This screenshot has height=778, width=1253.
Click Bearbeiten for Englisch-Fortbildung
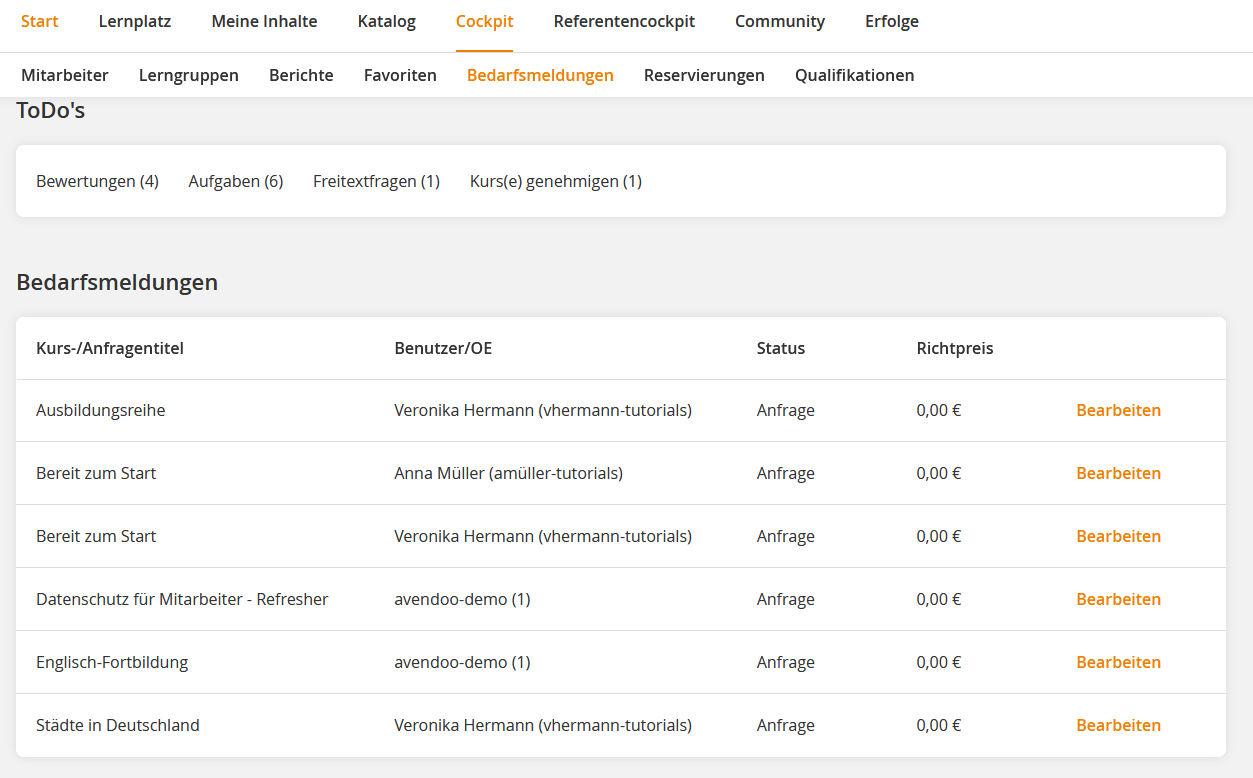tap(1118, 662)
